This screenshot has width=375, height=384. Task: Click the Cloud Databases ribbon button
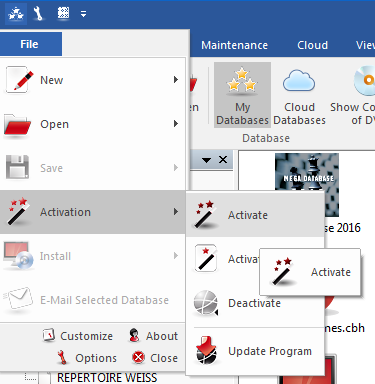click(x=299, y=96)
